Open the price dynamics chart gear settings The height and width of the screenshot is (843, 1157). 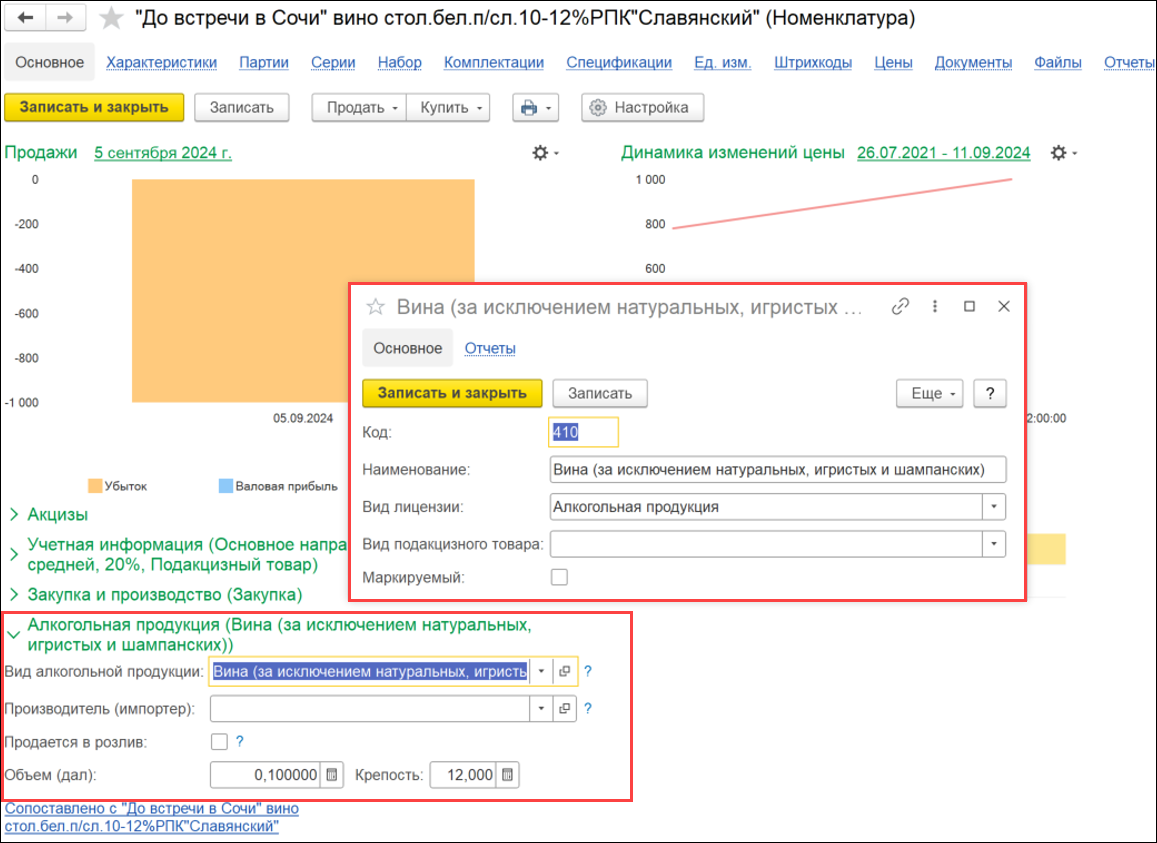[x=1063, y=153]
